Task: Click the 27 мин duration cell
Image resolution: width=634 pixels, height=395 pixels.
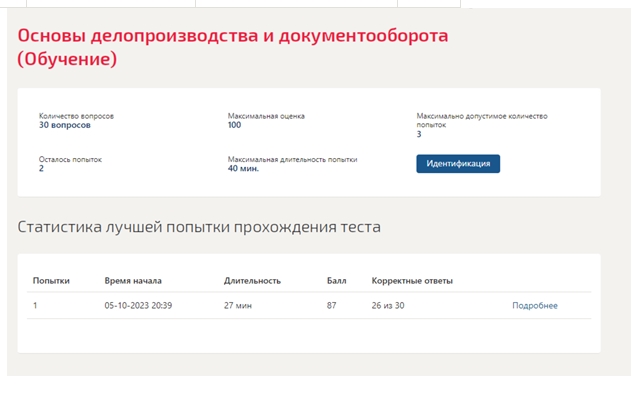Action: coord(238,306)
